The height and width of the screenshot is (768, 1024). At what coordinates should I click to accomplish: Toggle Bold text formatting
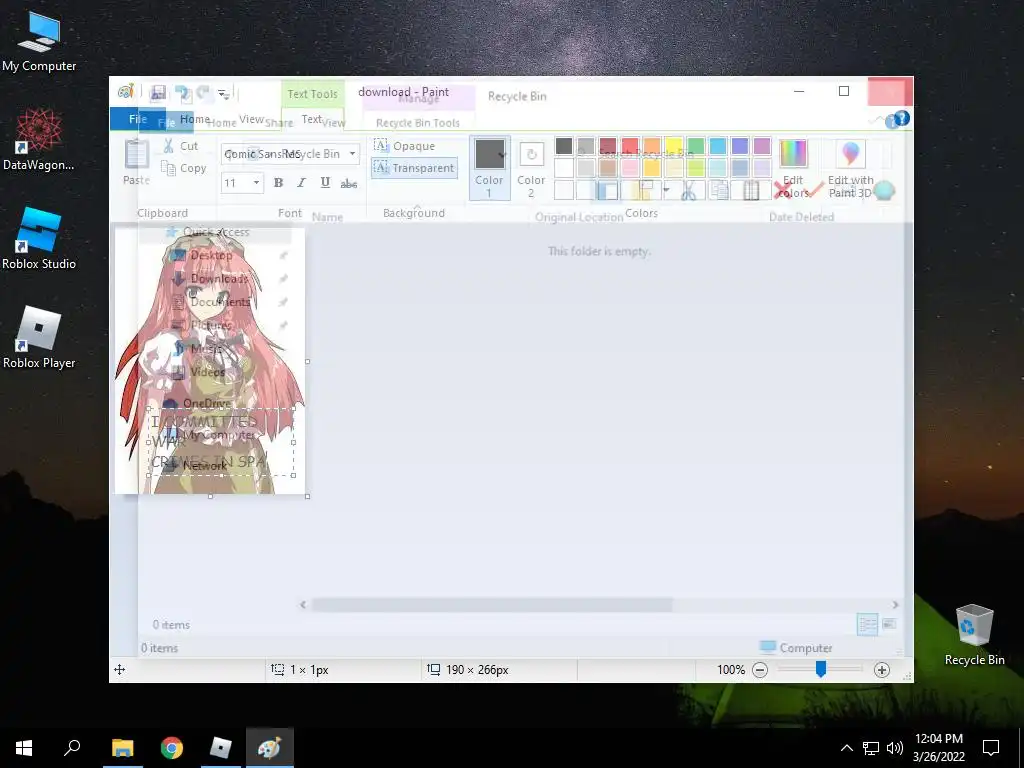point(278,183)
